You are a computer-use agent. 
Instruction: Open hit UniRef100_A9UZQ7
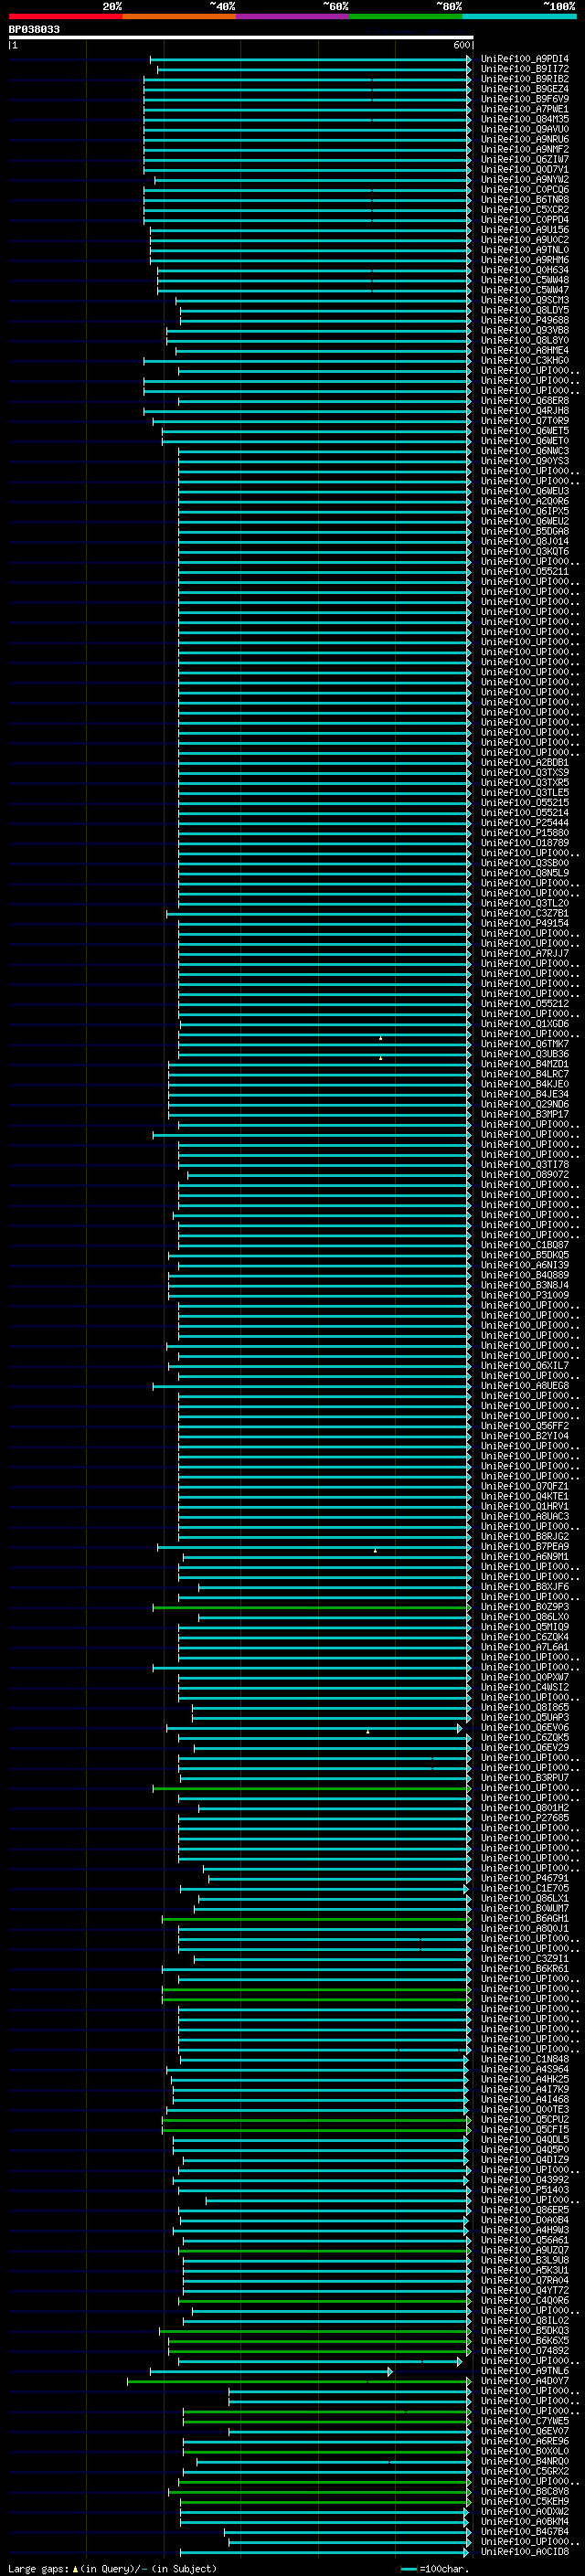[524, 2250]
